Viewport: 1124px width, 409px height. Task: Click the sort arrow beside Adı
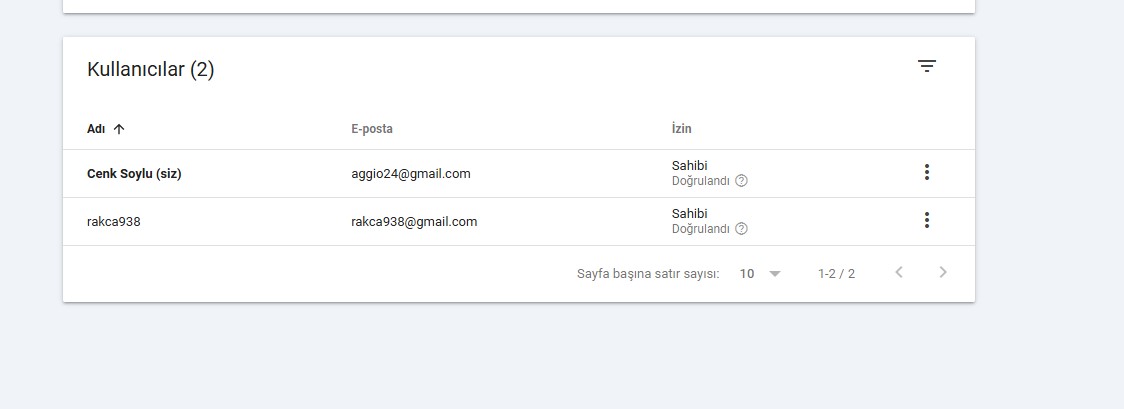point(119,129)
